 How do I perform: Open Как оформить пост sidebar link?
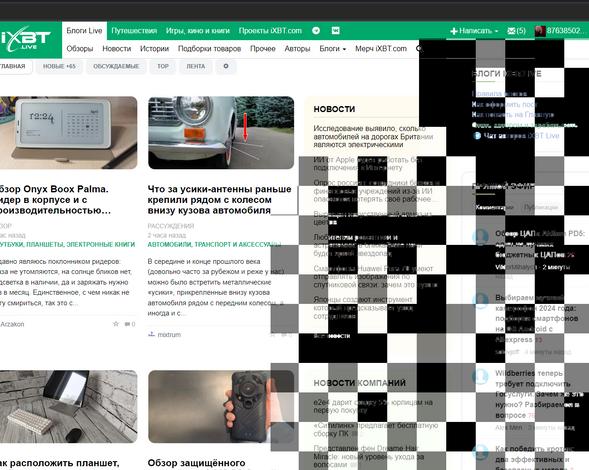tap(504, 104)
